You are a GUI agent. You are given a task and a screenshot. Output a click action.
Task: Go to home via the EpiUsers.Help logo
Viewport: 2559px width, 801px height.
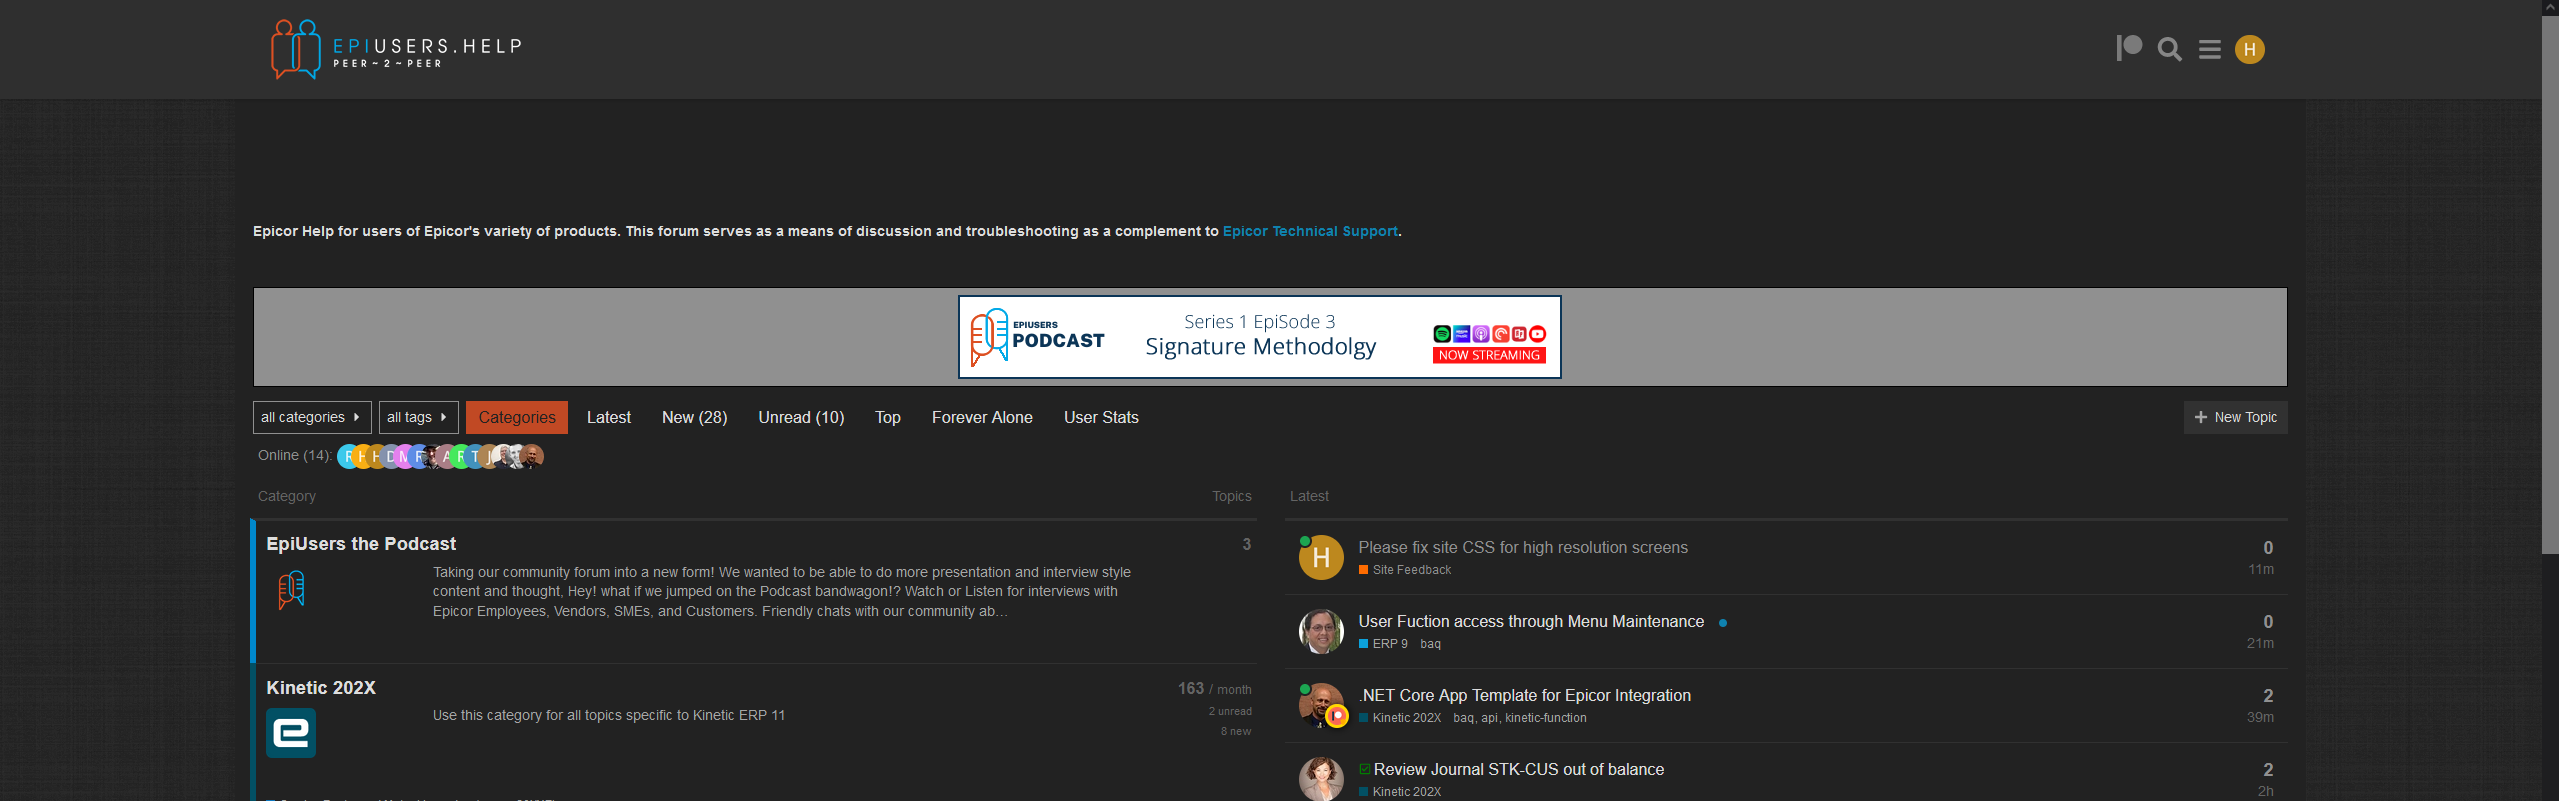396,49
